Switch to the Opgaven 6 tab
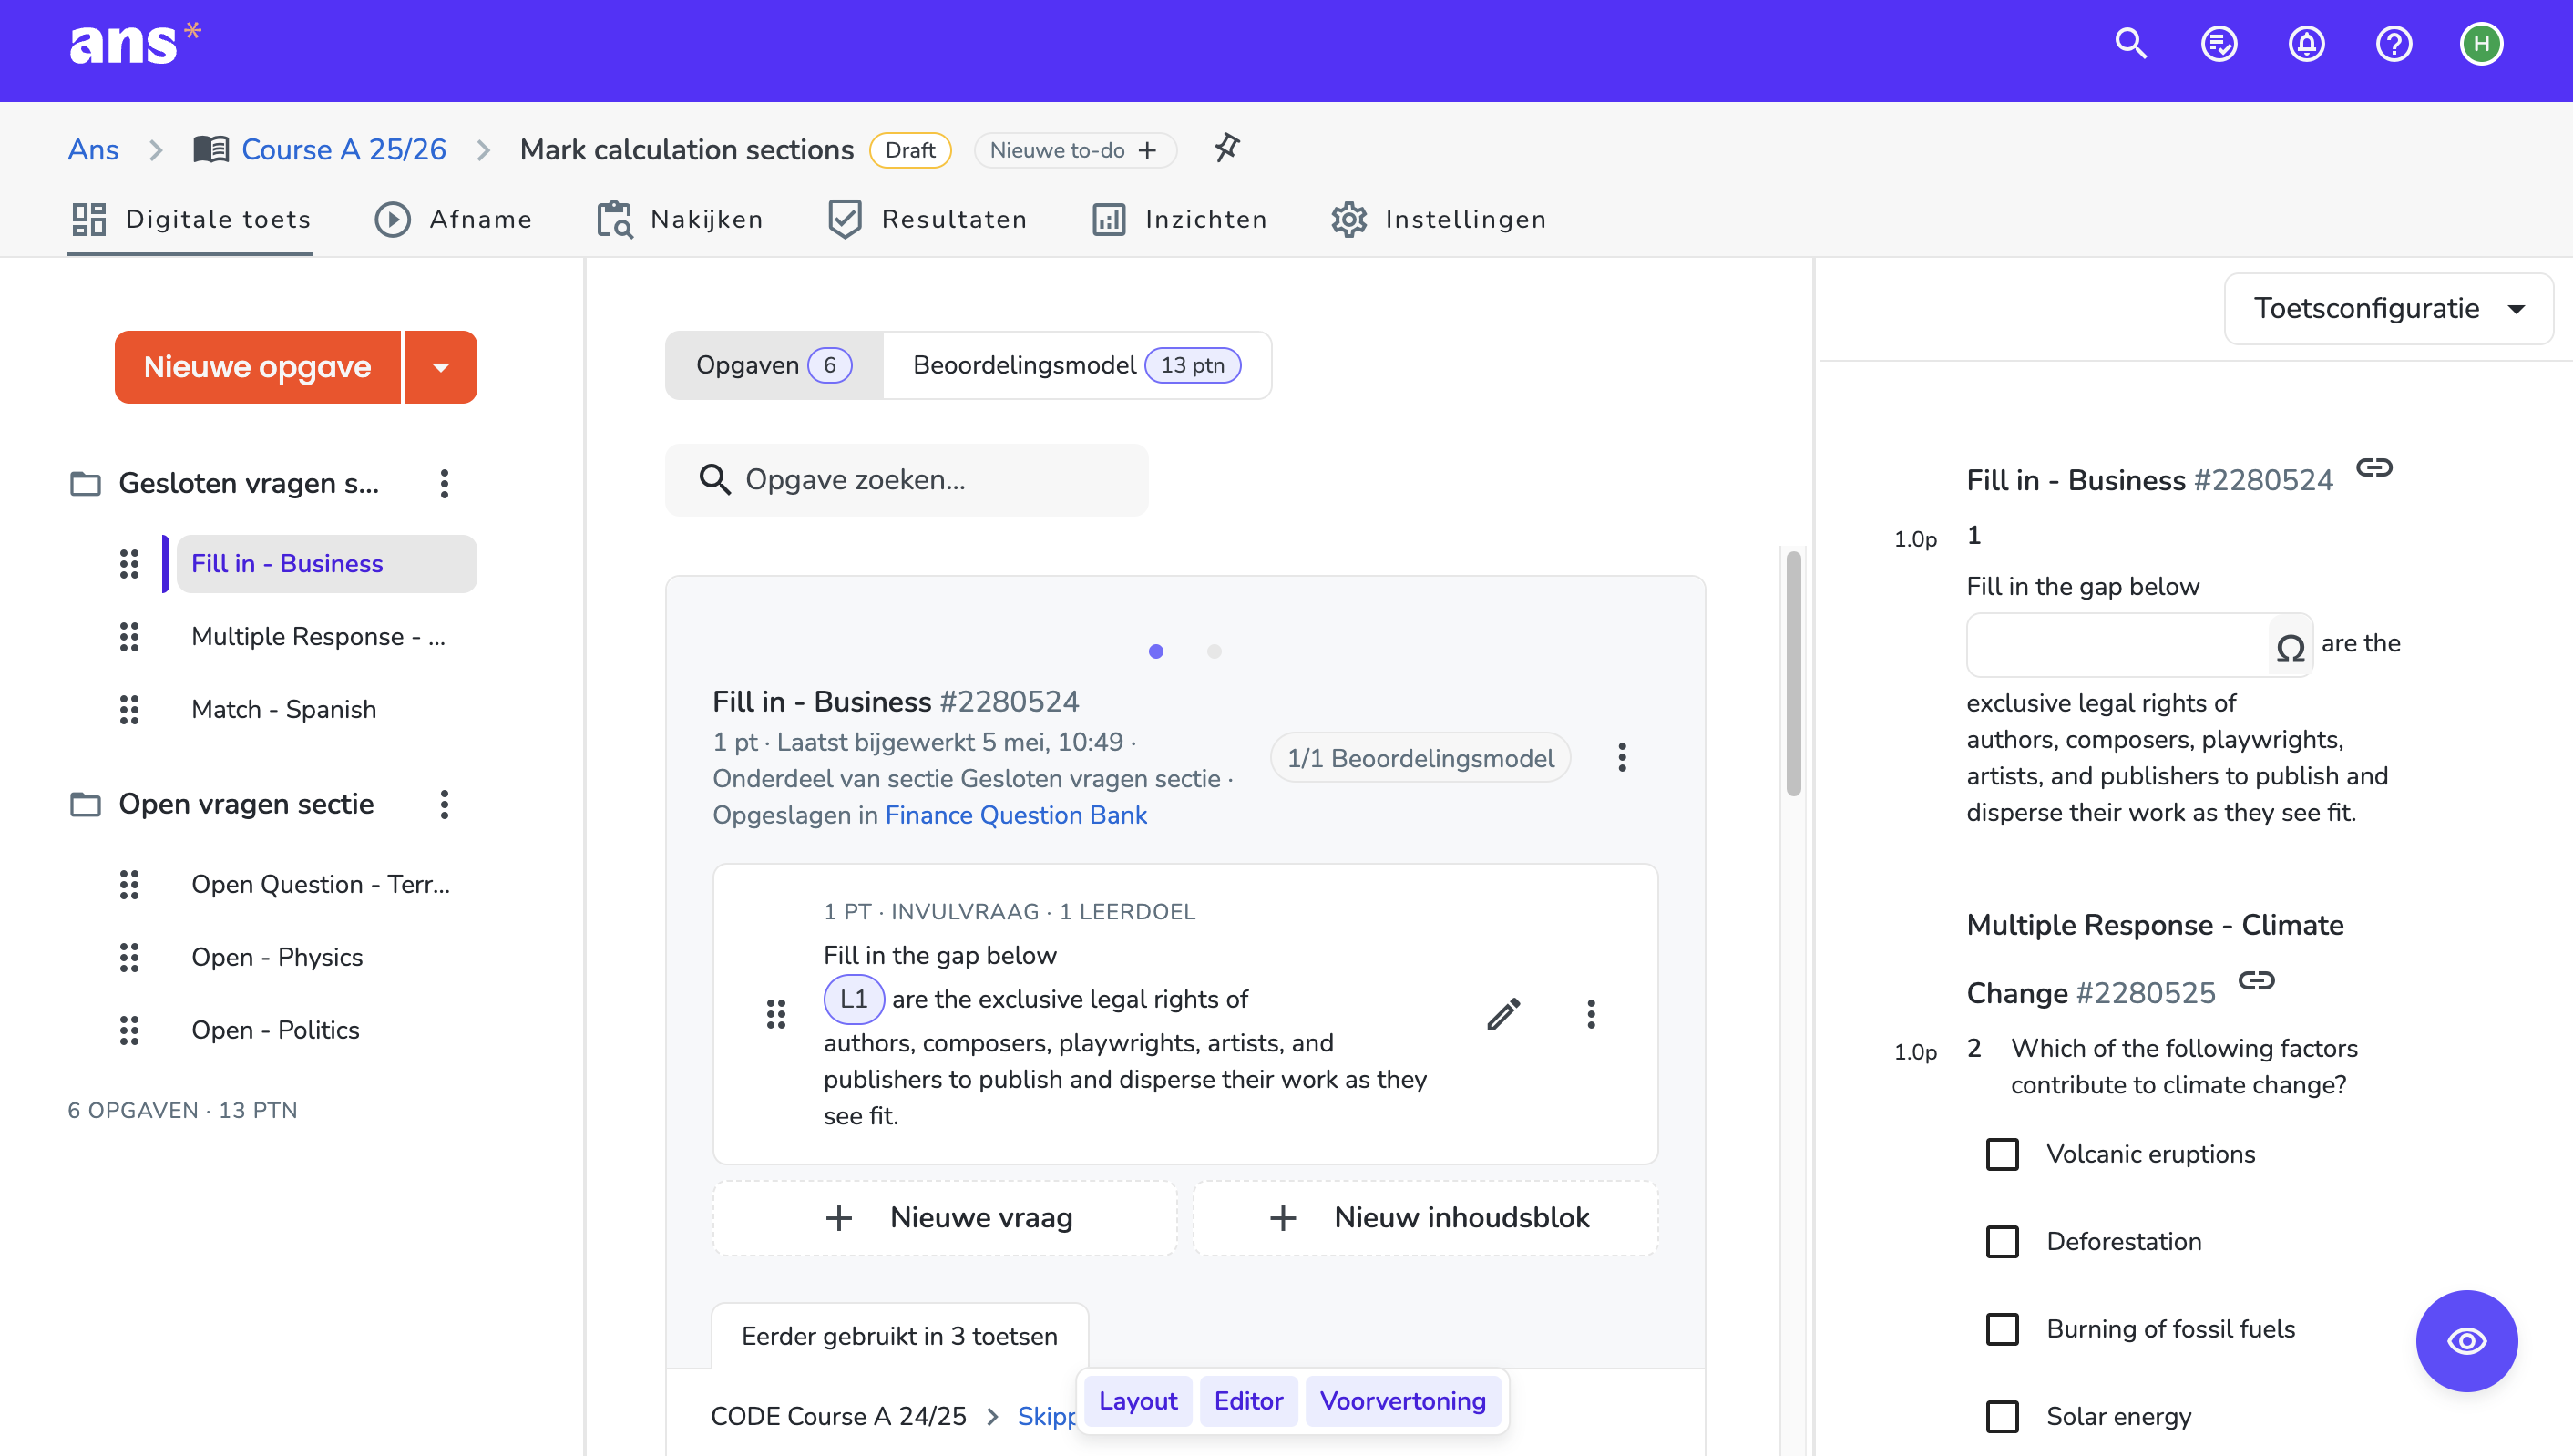2573x1456 pixels. 774,366
